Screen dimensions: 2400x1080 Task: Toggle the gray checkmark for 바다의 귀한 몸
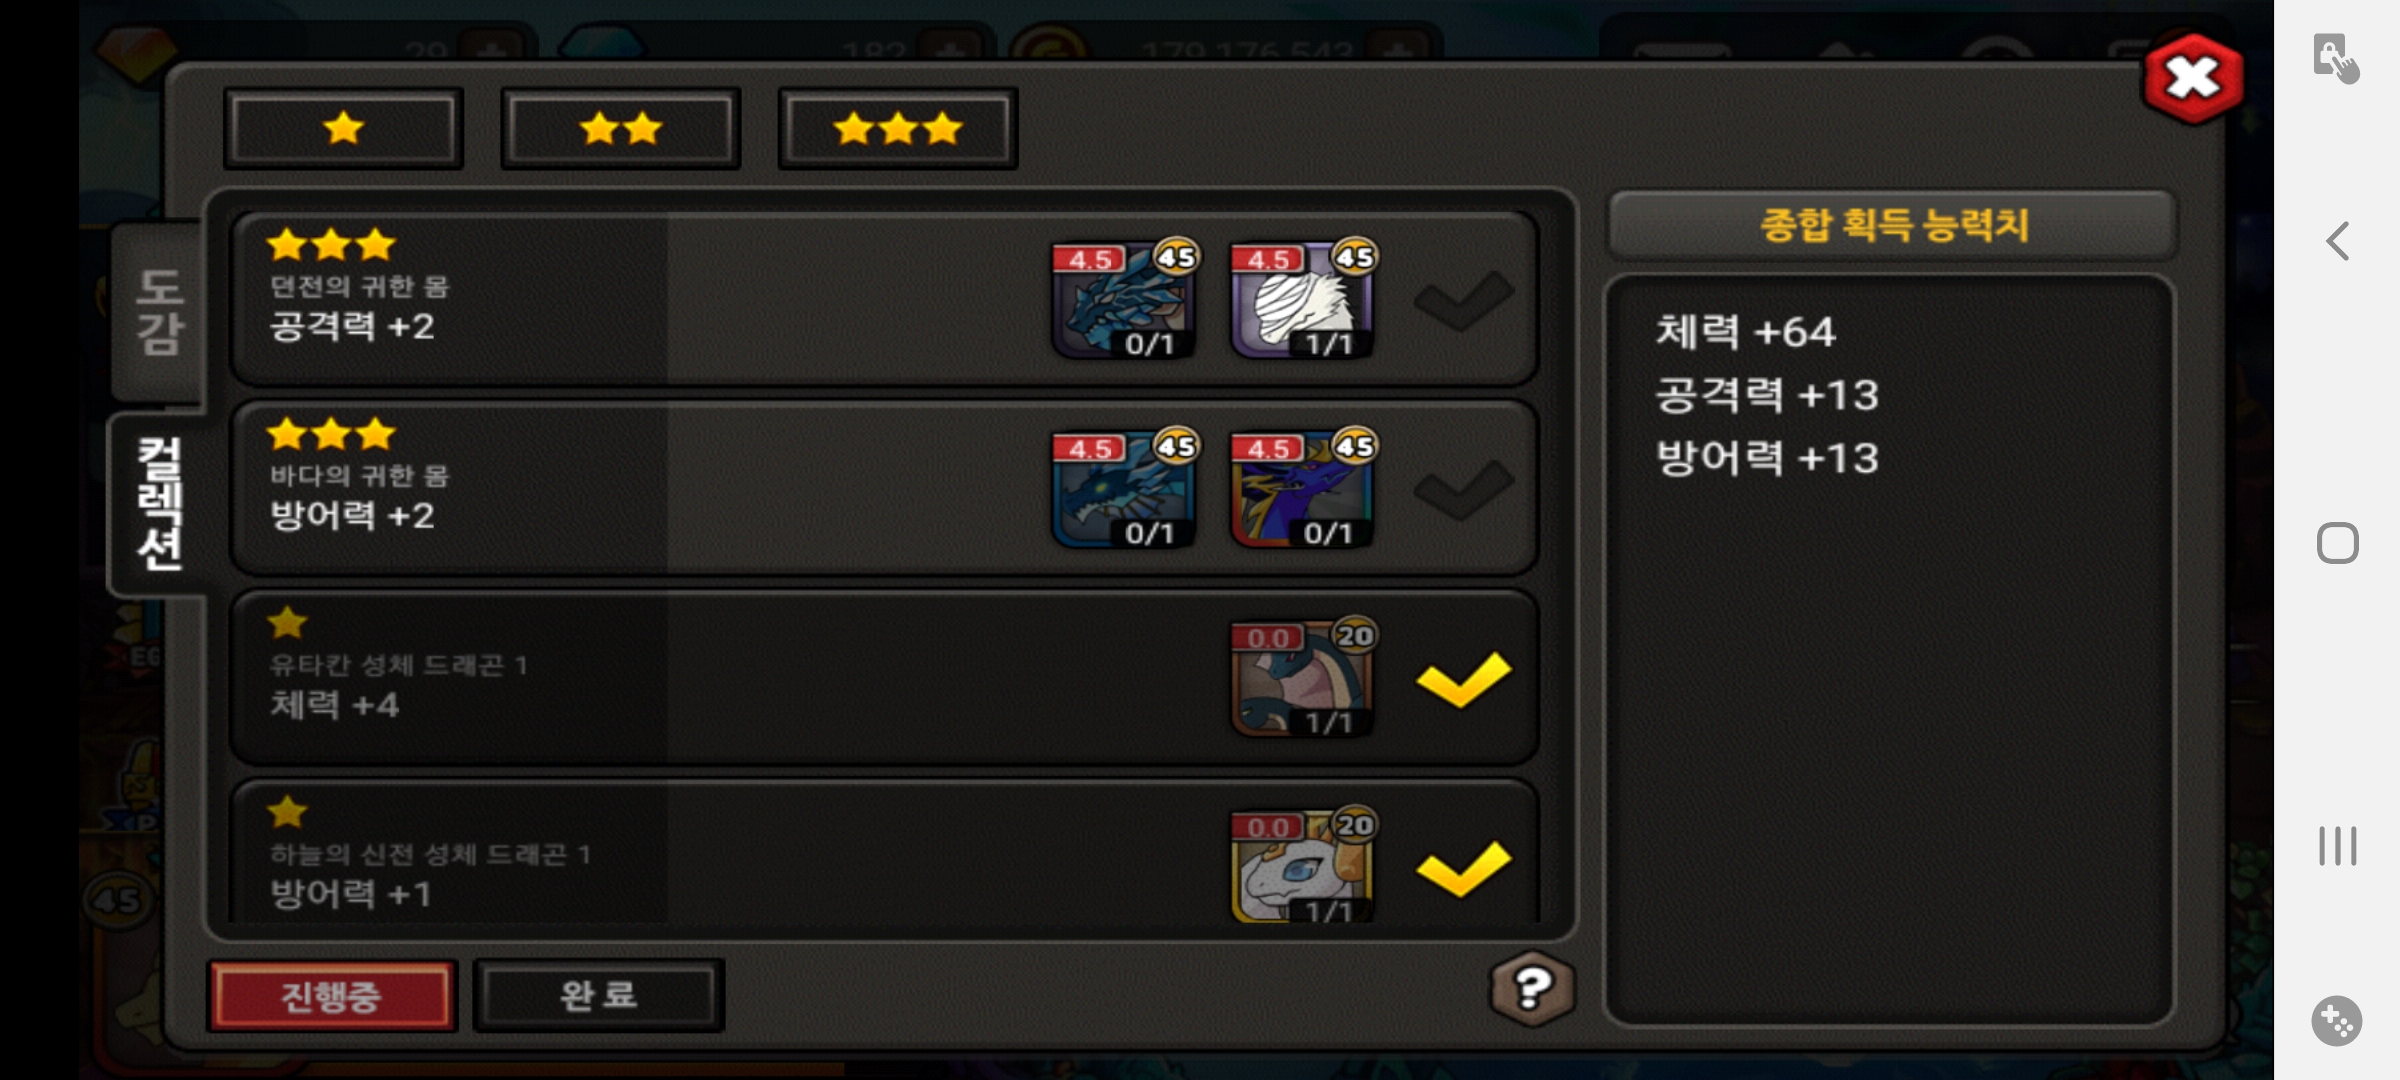point(1463,490)
